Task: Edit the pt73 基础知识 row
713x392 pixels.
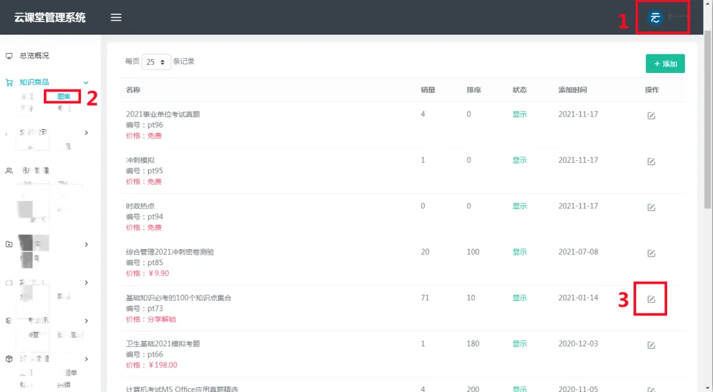Action: [651, 299]
